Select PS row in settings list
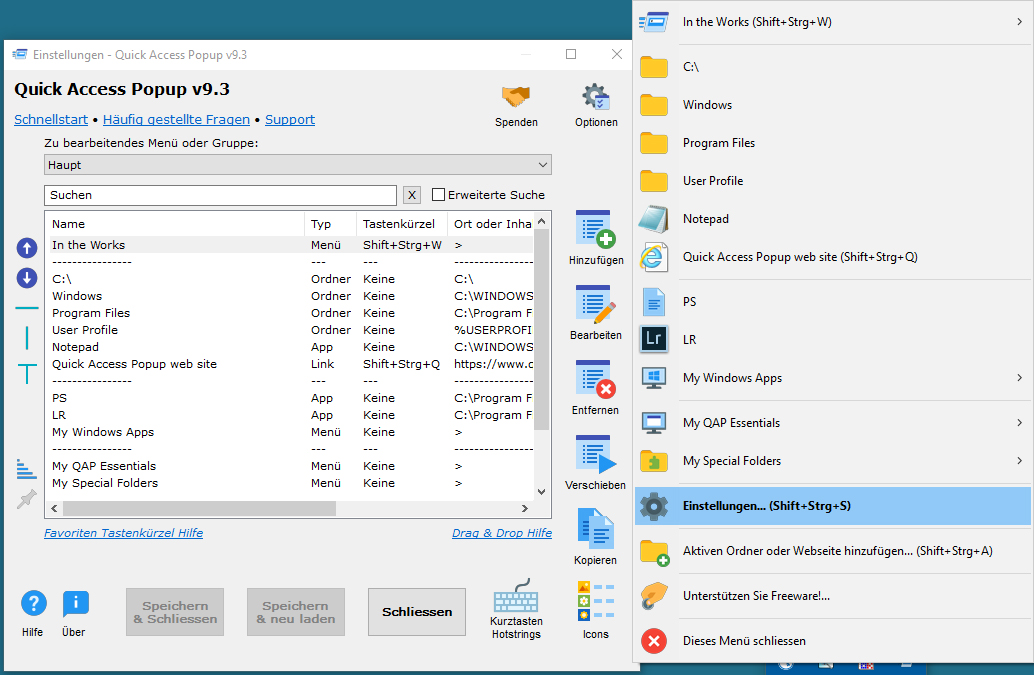 click(291, 398)
